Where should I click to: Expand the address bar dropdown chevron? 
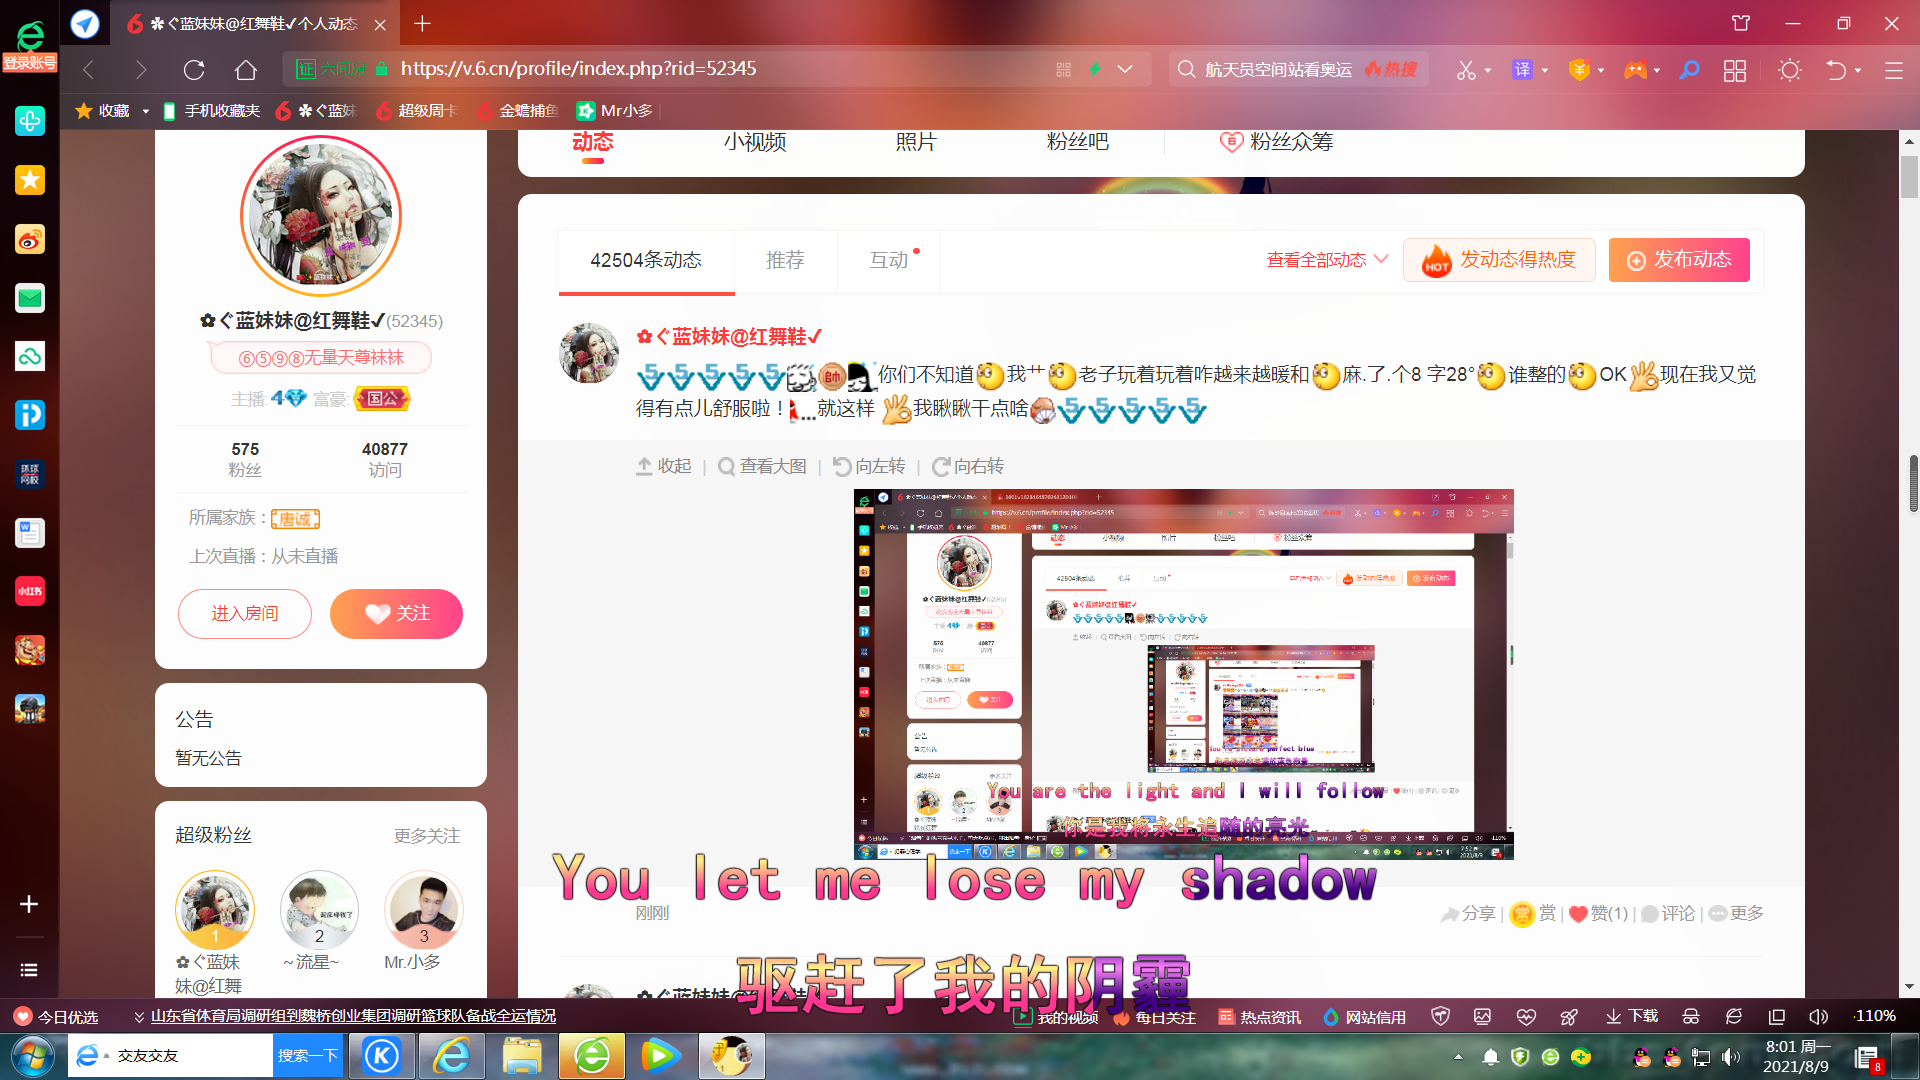click(1125, 69)
